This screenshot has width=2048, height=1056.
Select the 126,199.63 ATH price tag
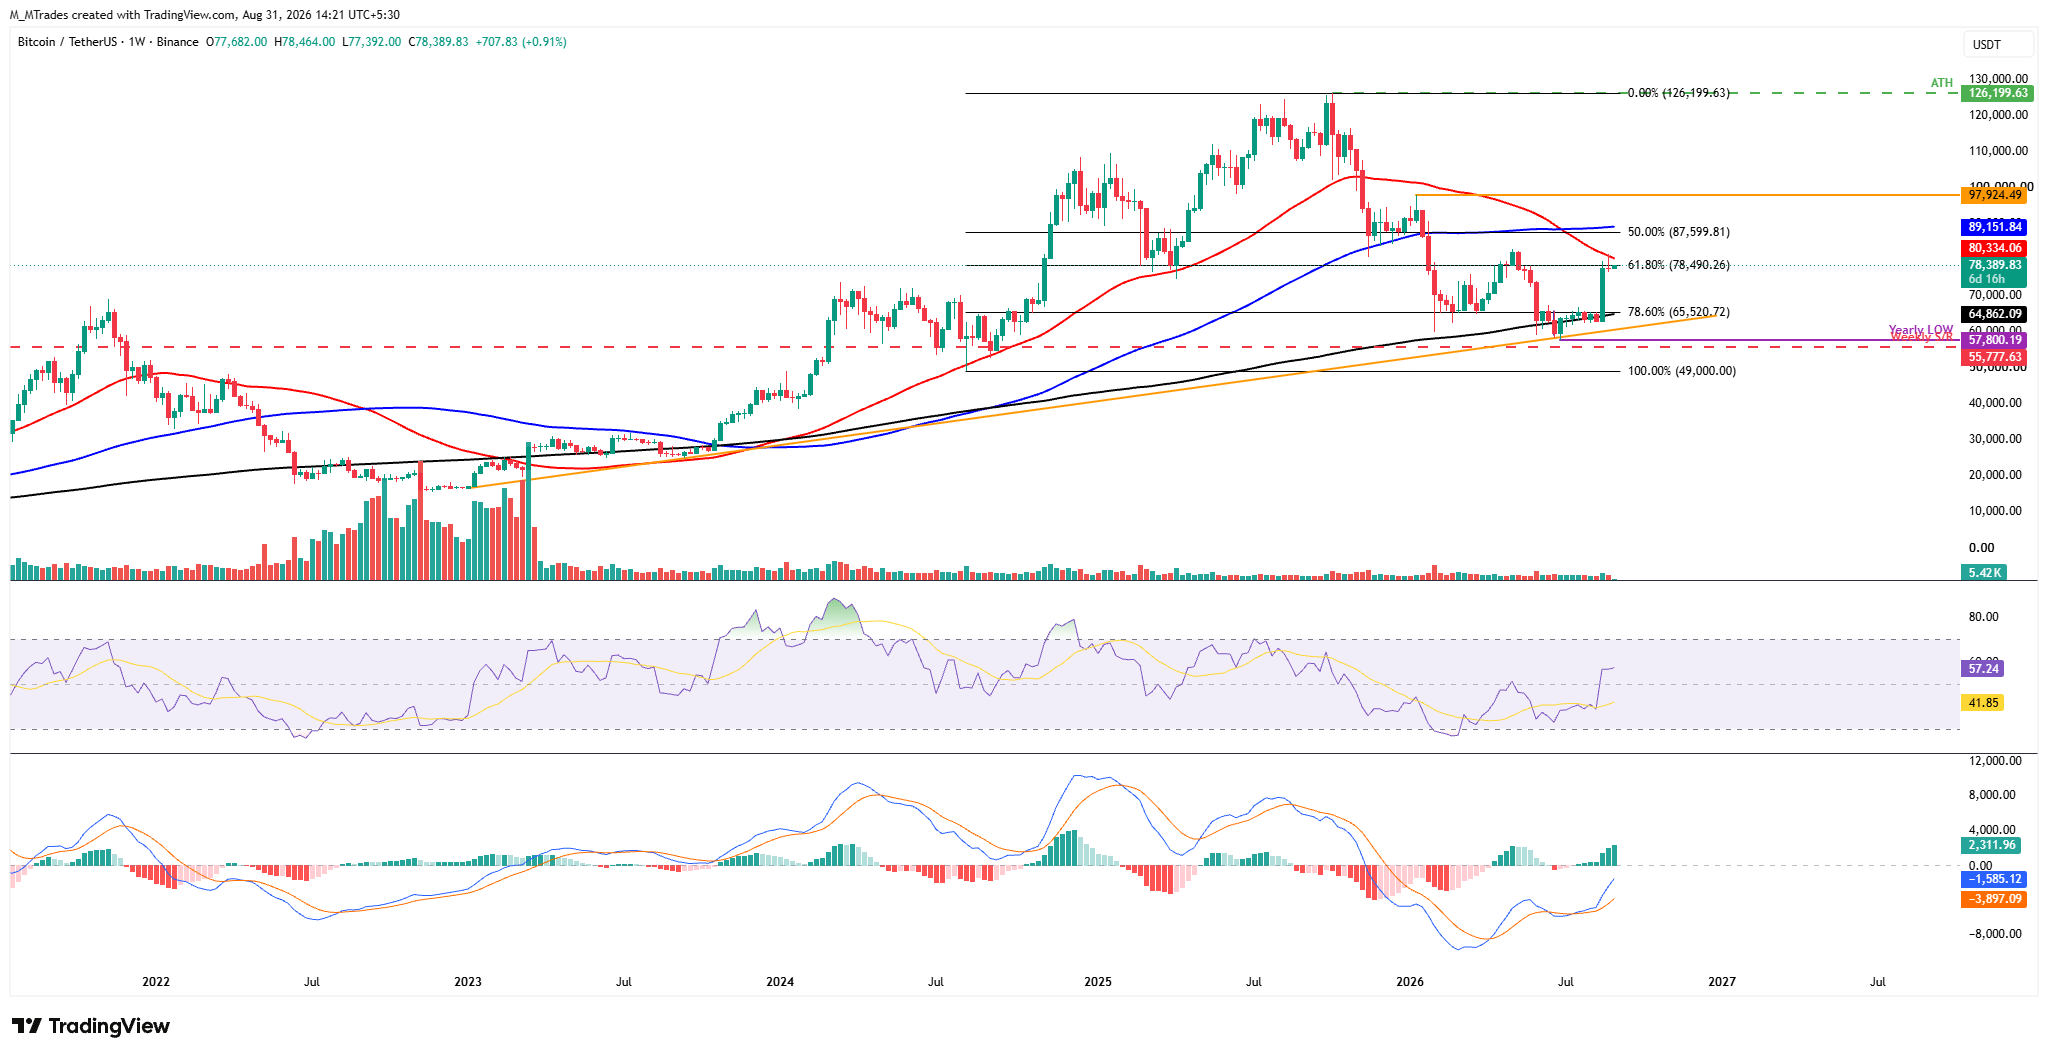1998,93
